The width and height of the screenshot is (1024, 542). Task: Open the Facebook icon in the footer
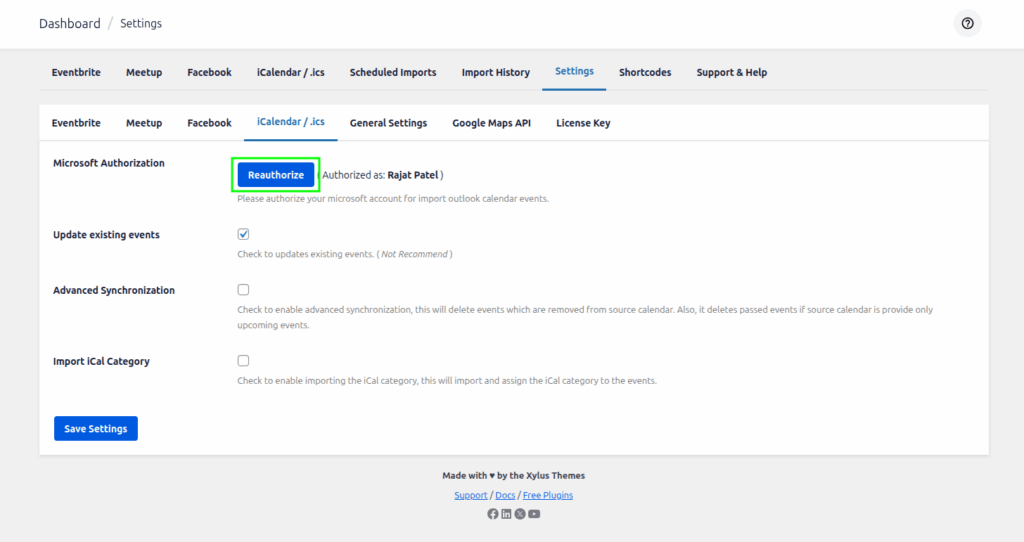[x=492, y=514]
